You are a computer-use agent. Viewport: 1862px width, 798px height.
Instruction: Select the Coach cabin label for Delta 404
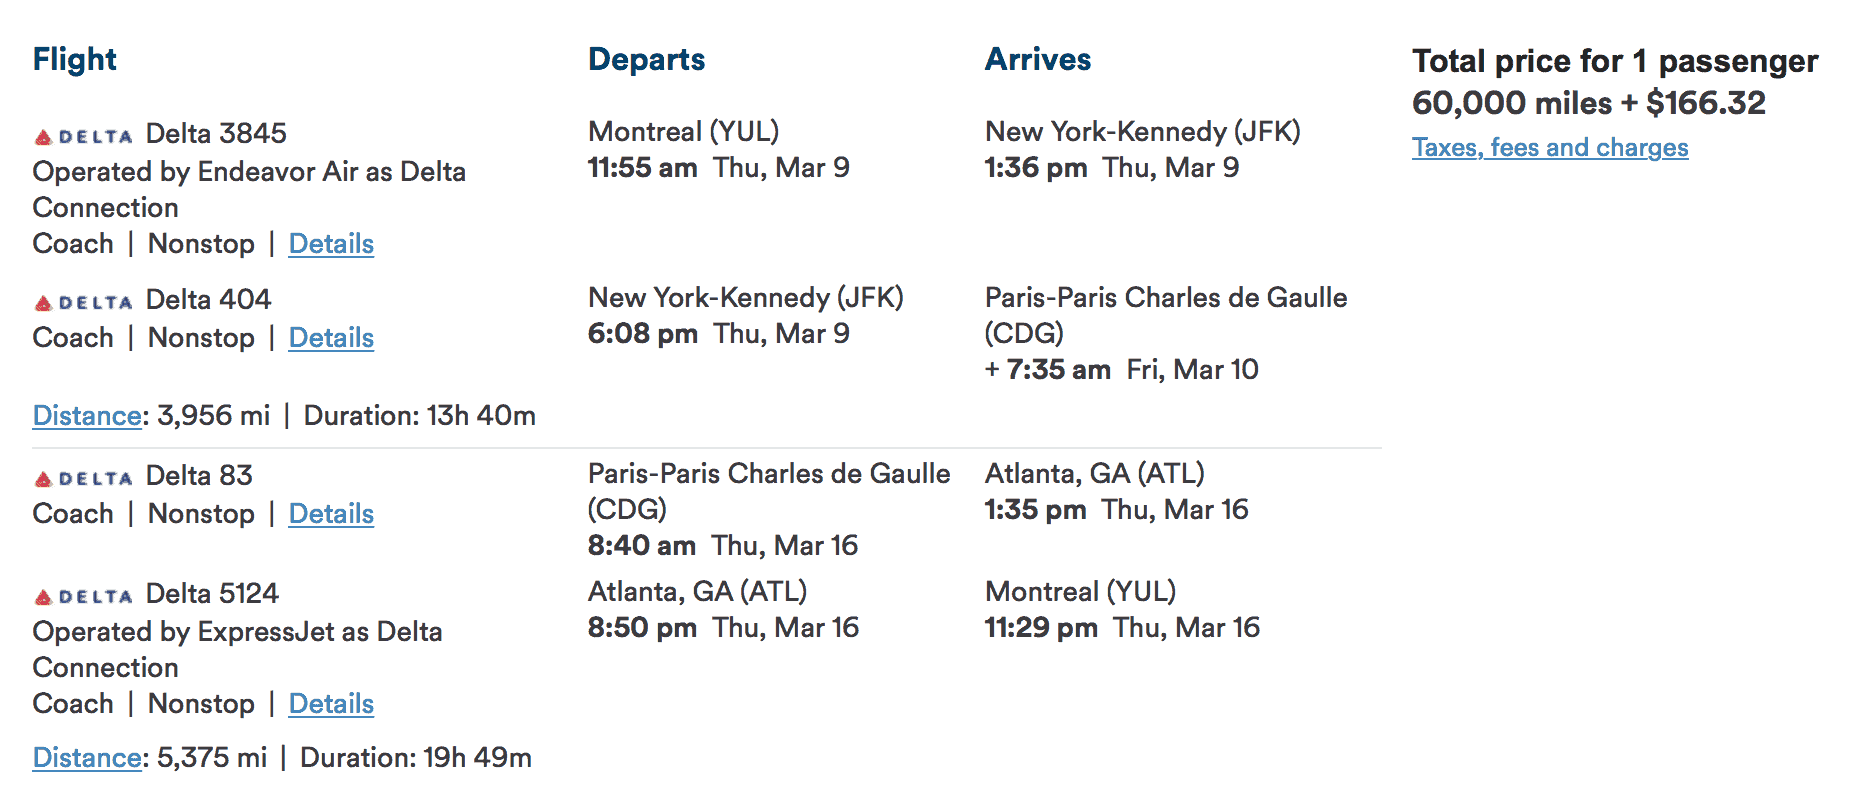click(71, 337)
